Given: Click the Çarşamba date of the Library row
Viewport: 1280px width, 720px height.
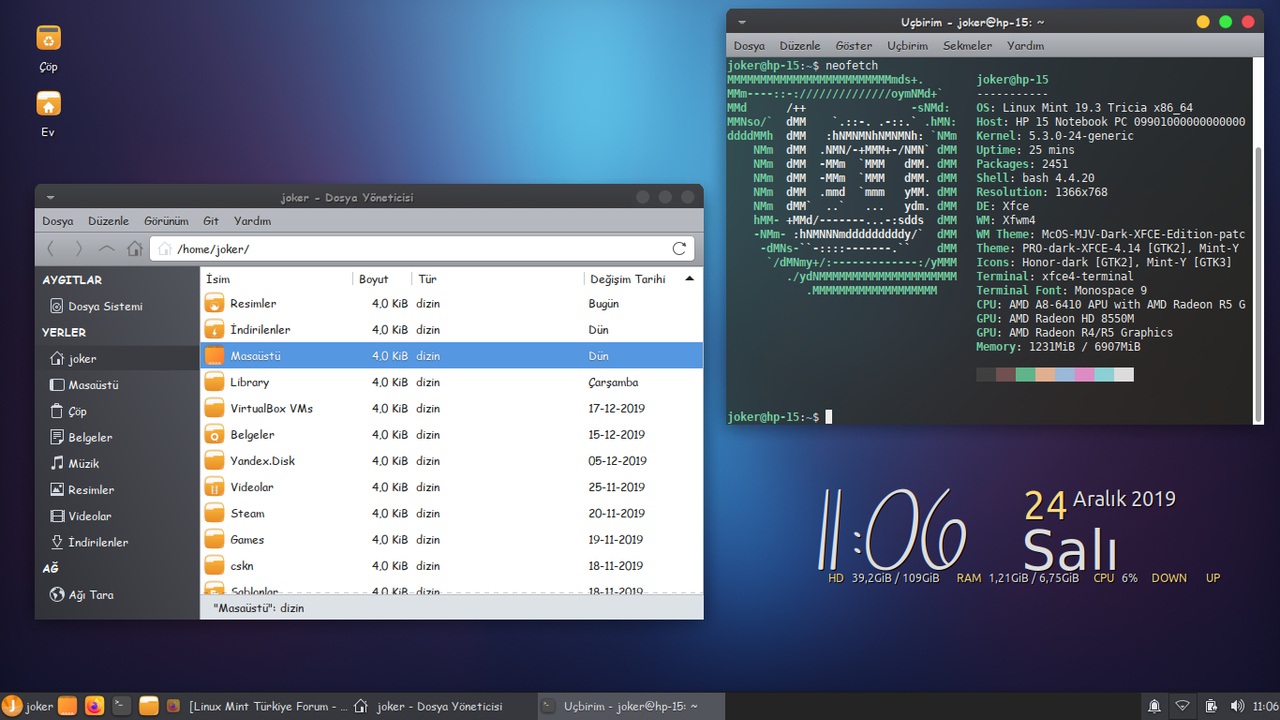Looking at the screenshot, I should coord(613,382).
